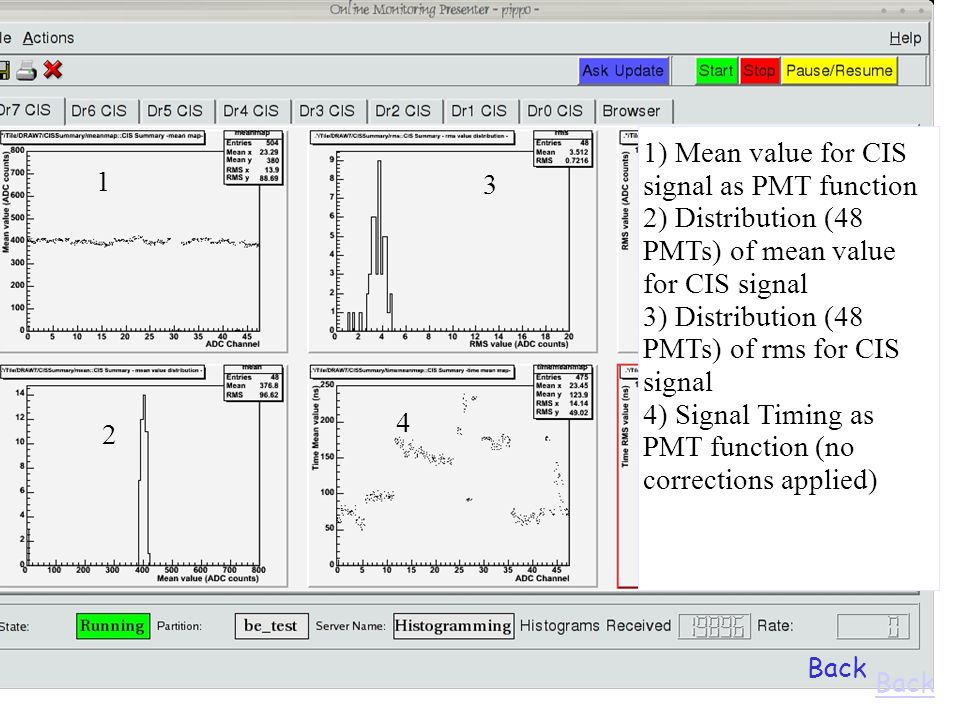Click the blue Back link
This screenshot has height=720, width=960.
[x=837, y=667]
